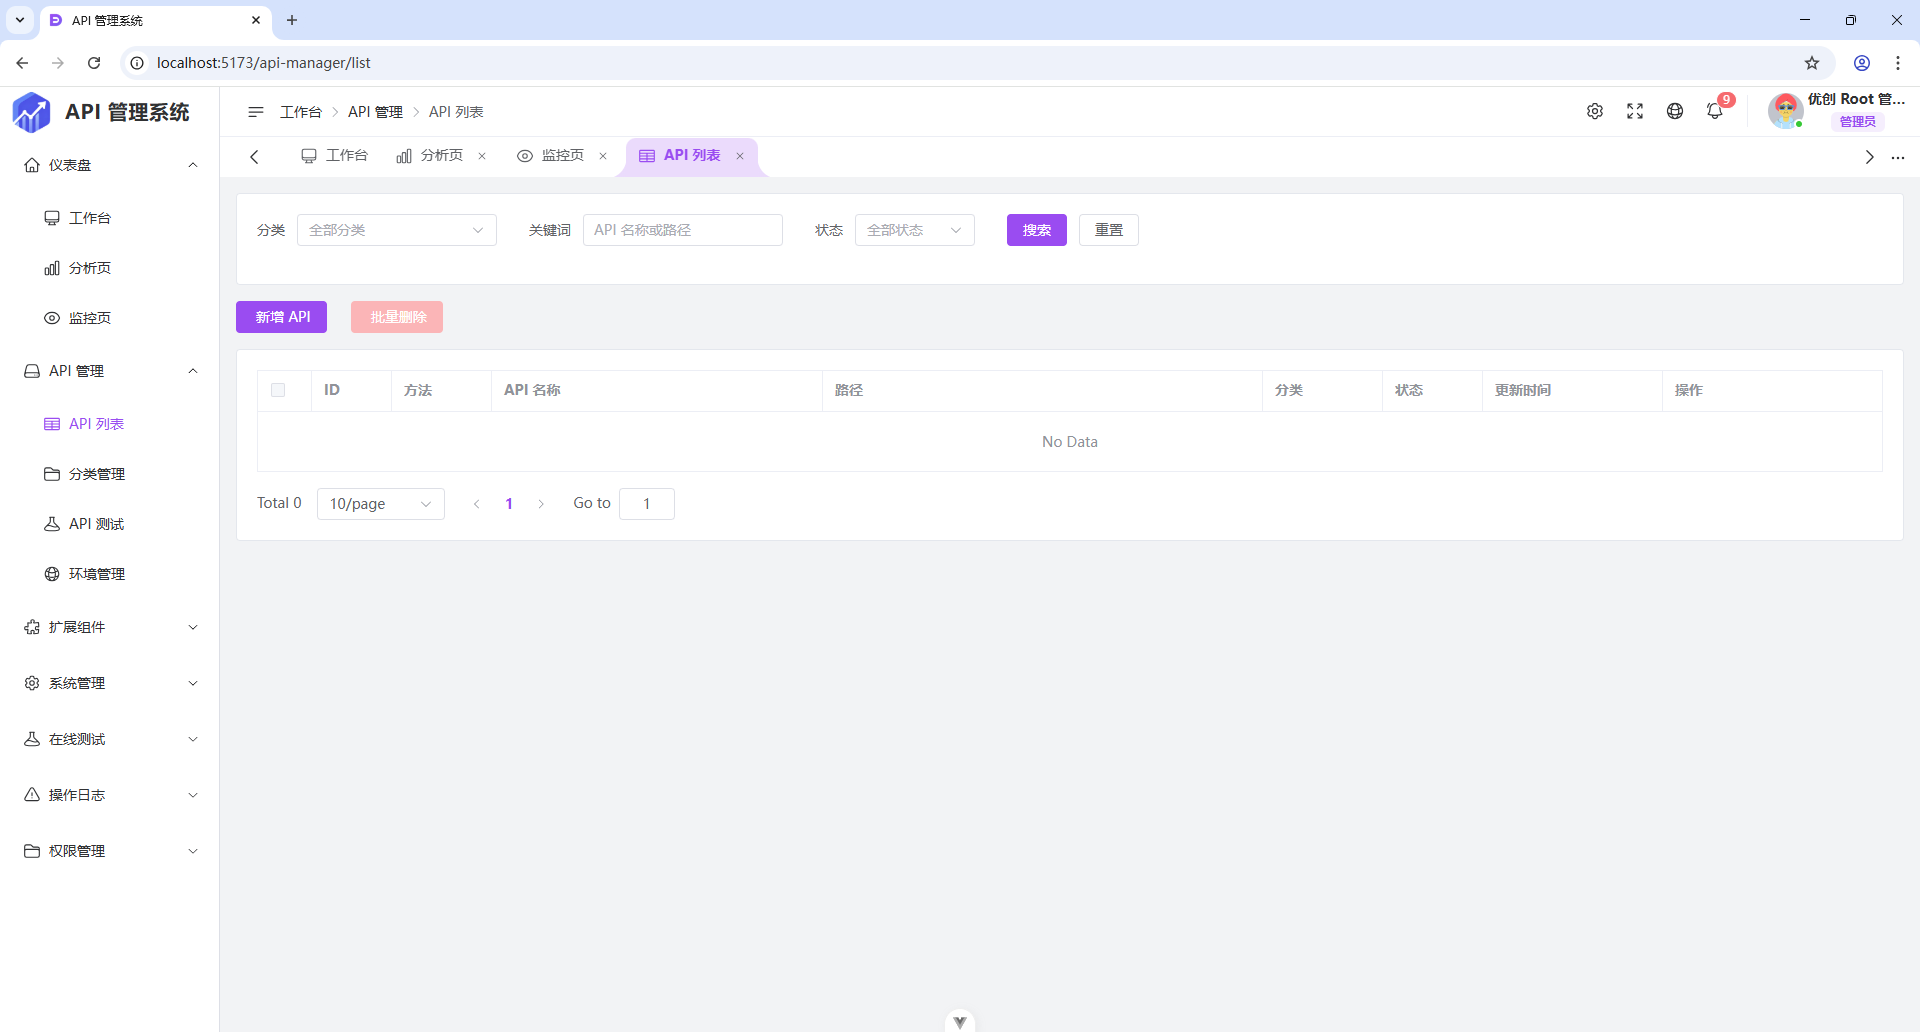Switch to the 监控页 tab
Image resolution: width=1920 pixels, height=1032 pixels.
552,156
